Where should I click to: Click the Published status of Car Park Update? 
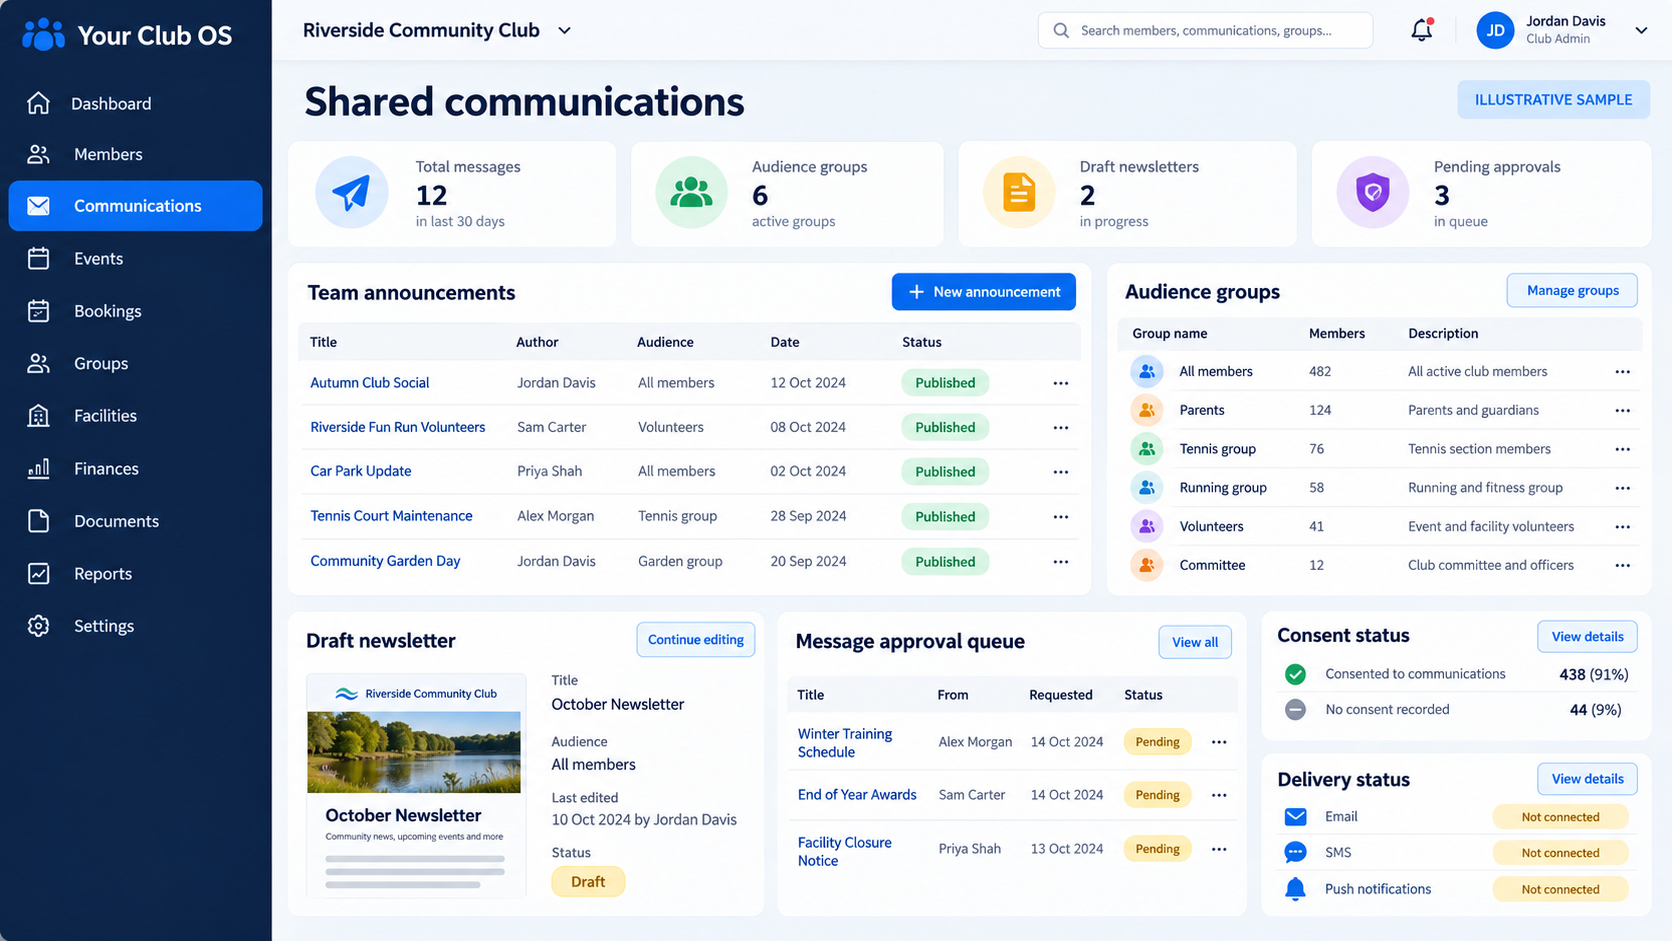(945, 472)
